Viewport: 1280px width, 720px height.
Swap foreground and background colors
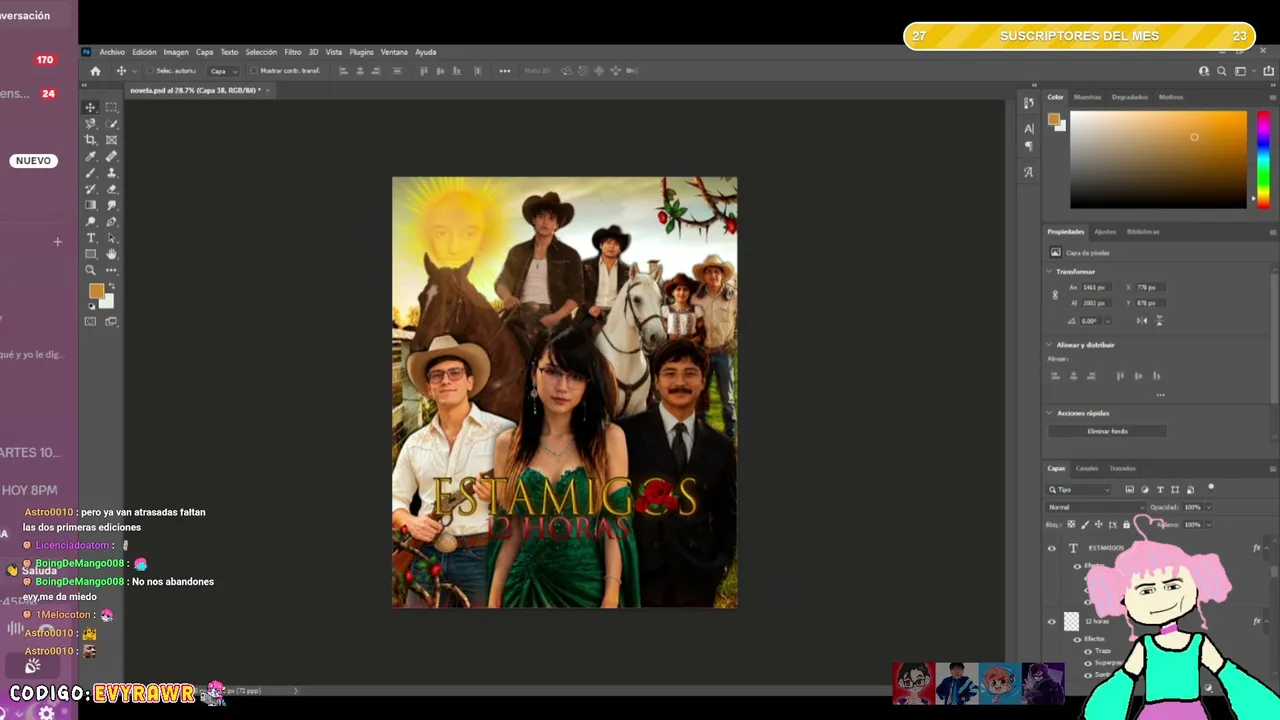110,287
